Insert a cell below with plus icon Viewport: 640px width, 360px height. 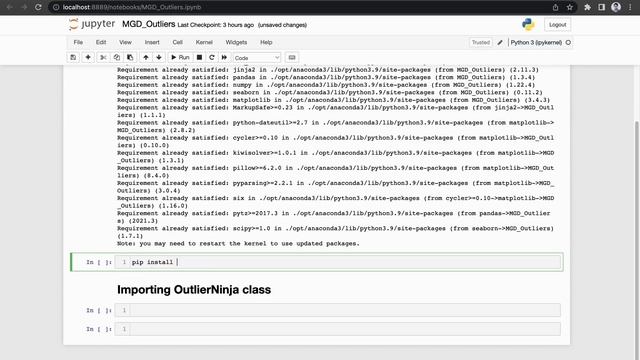[x=88, y=58]
